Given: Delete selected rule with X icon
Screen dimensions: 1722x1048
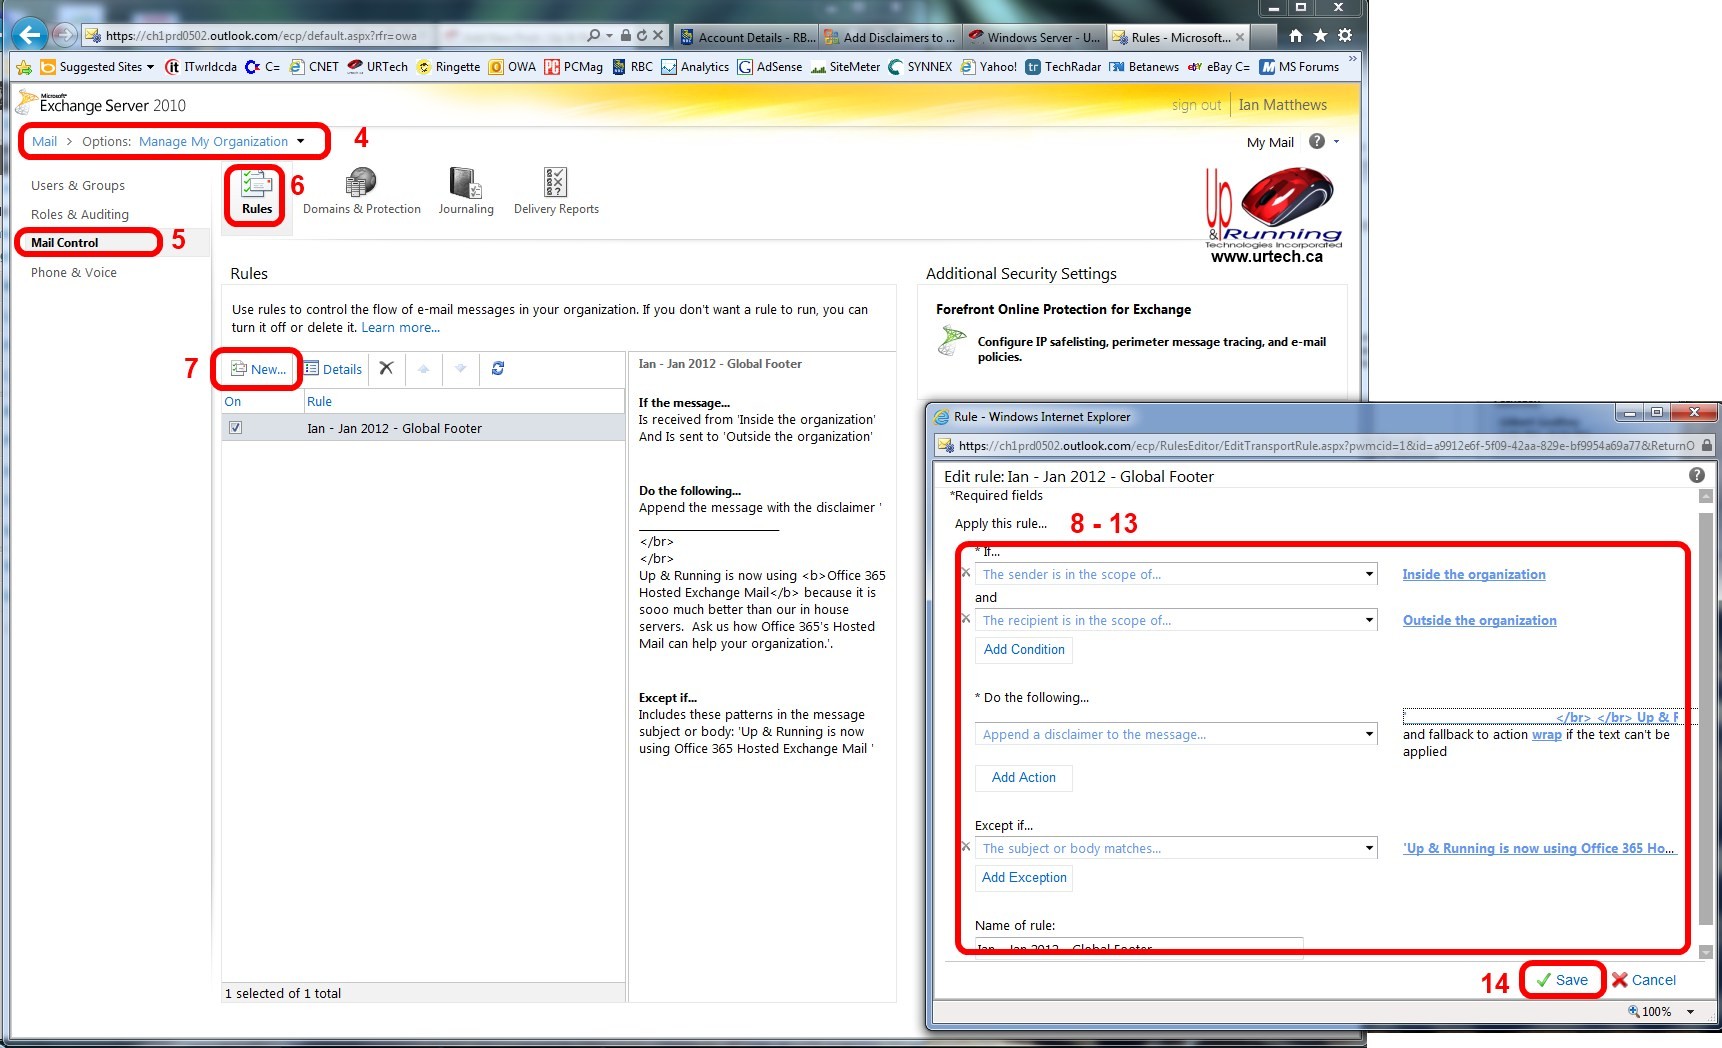Looking at the screenshot, I should point(386,369).
